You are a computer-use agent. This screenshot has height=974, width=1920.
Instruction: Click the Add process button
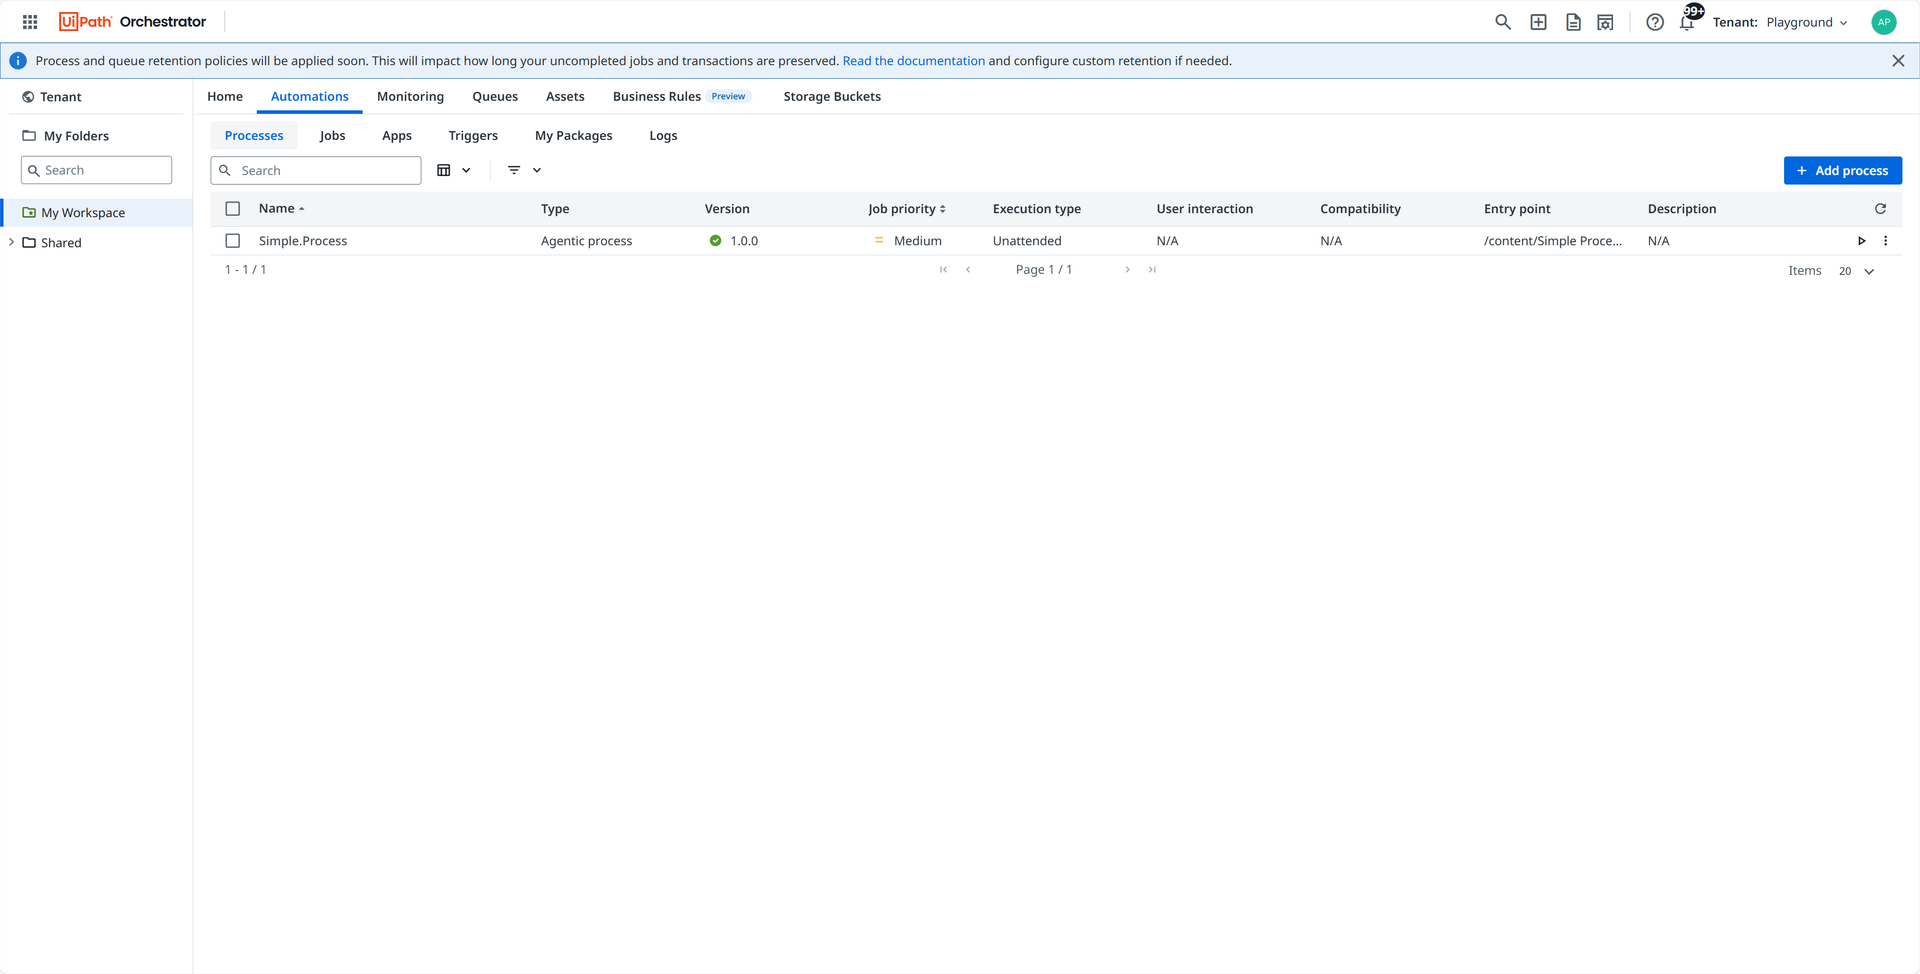[x=1842, y=171]
